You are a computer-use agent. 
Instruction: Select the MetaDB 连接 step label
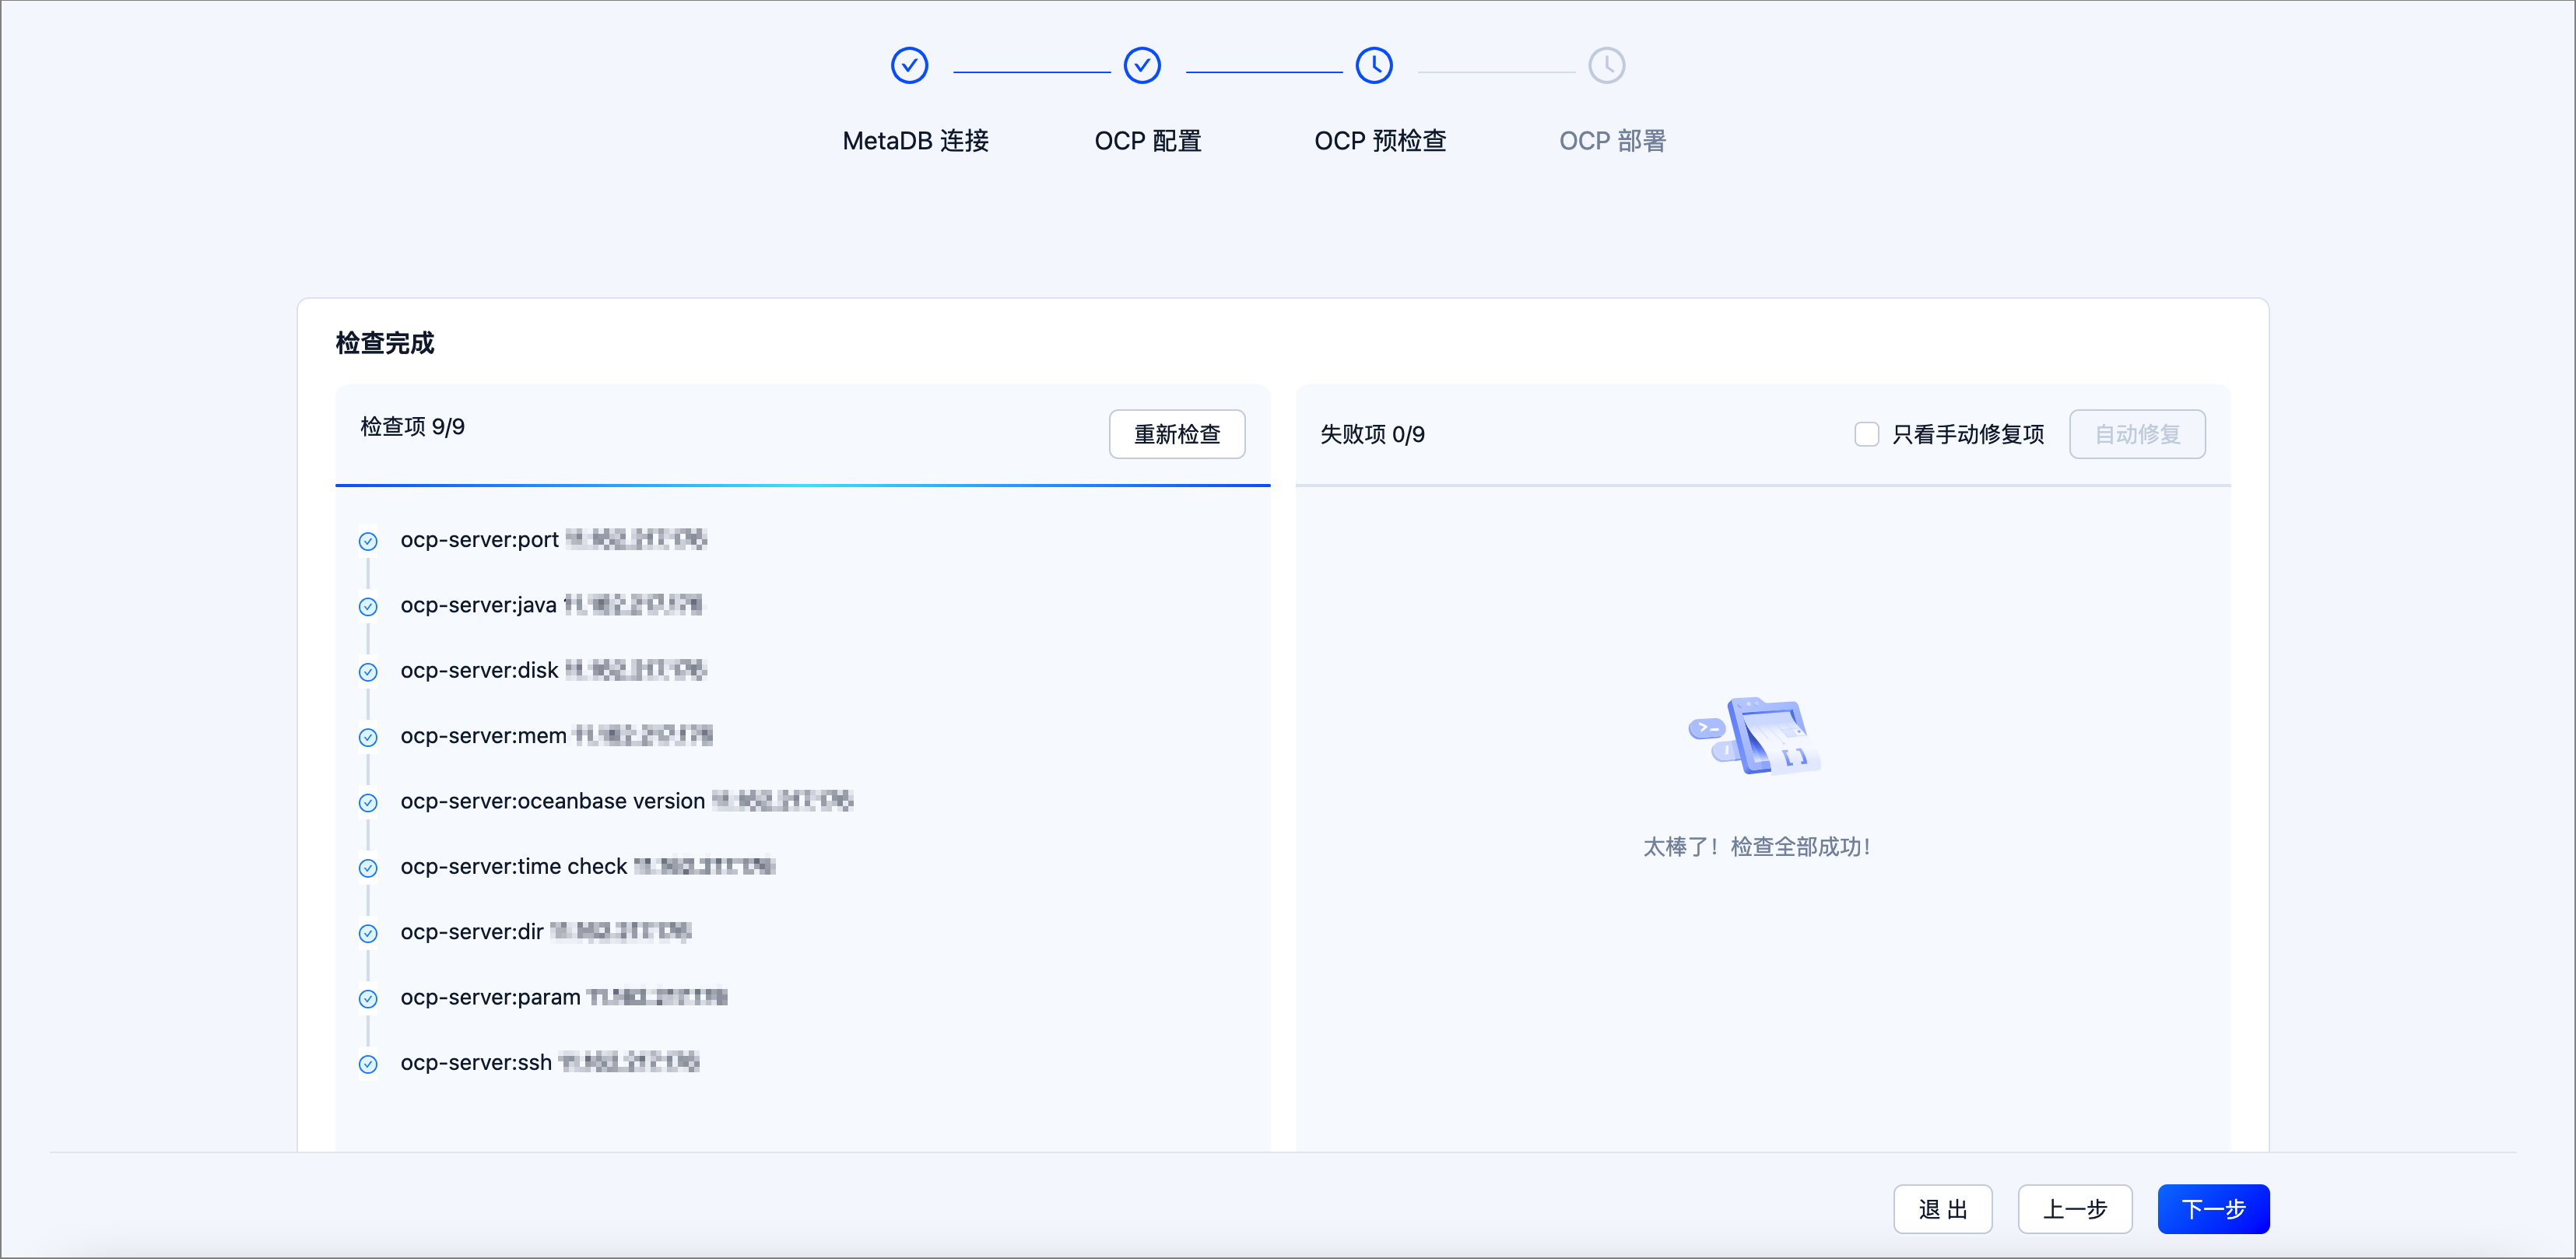click(915, 141)
